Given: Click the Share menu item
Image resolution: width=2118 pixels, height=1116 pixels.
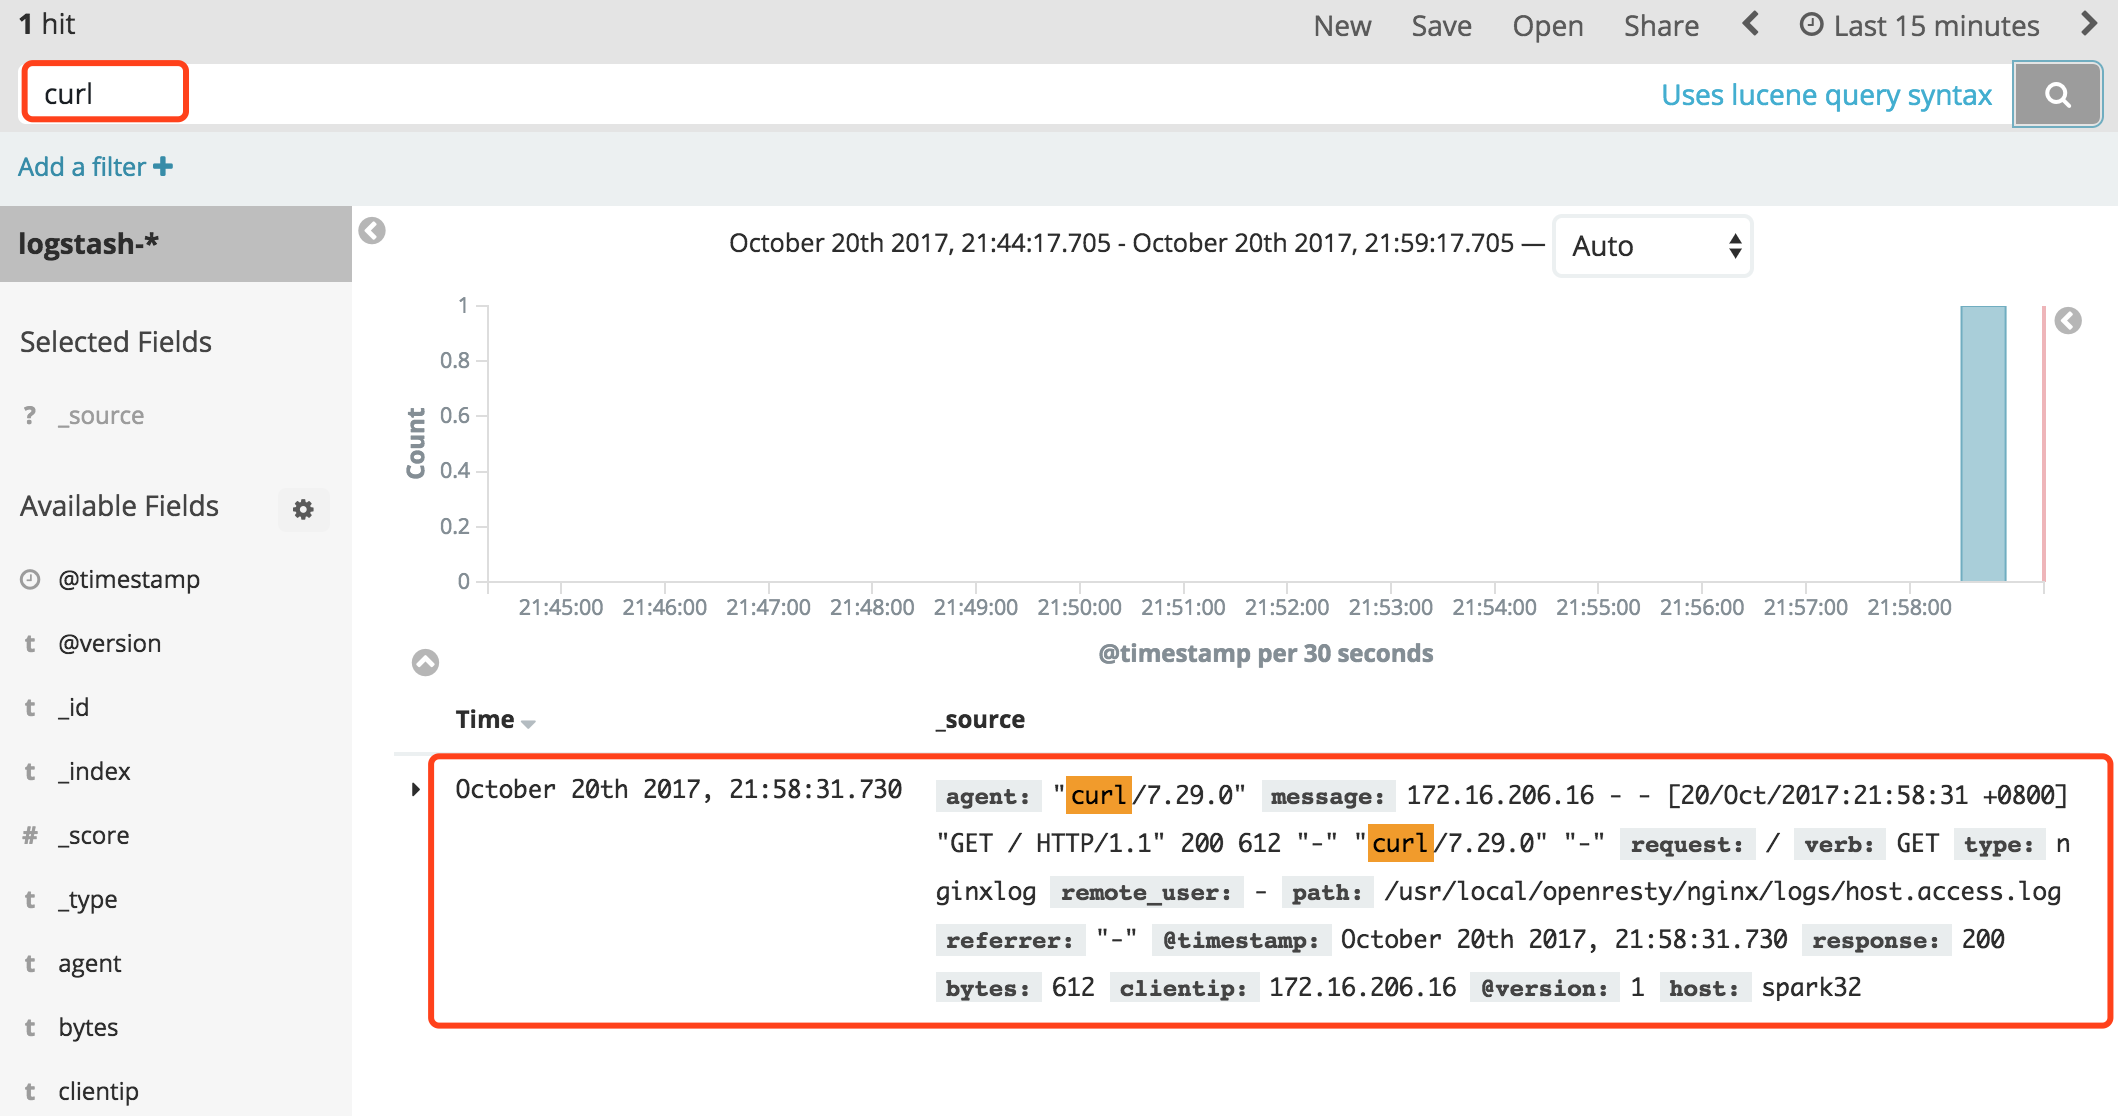Looking at the screenshot, I should pos(1660,26).
